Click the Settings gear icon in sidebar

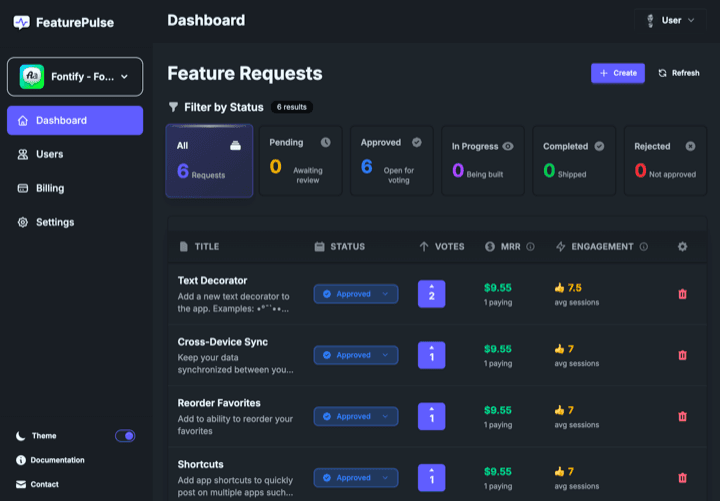[22, 222]
